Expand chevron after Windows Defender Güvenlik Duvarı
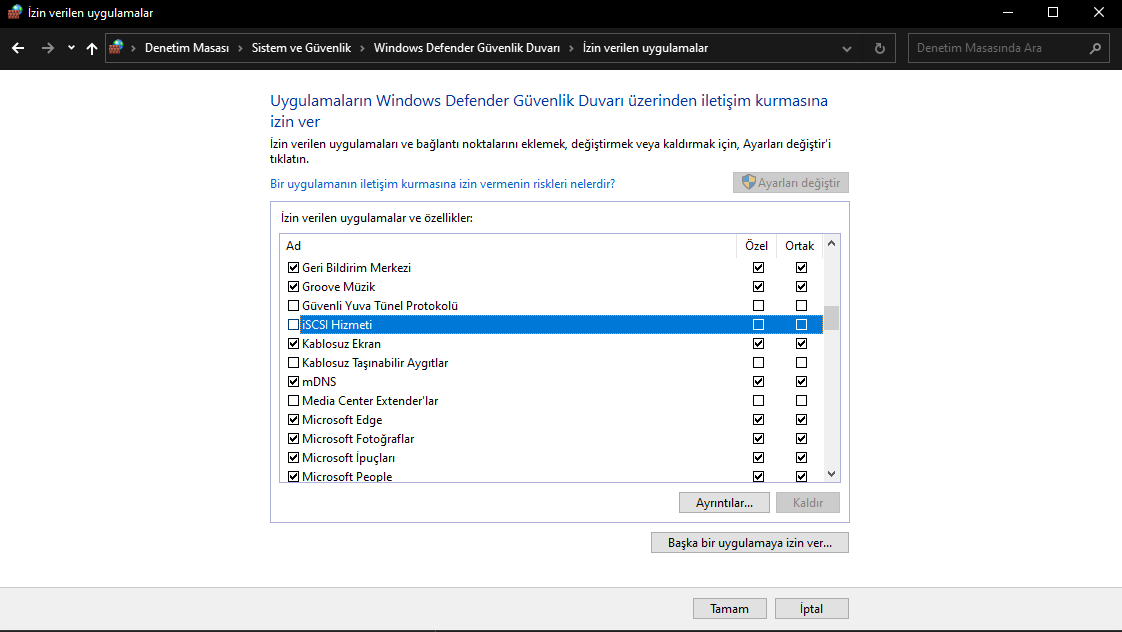Image resolution: width=1122 pixels, height=632 pixels. [571, 48]
